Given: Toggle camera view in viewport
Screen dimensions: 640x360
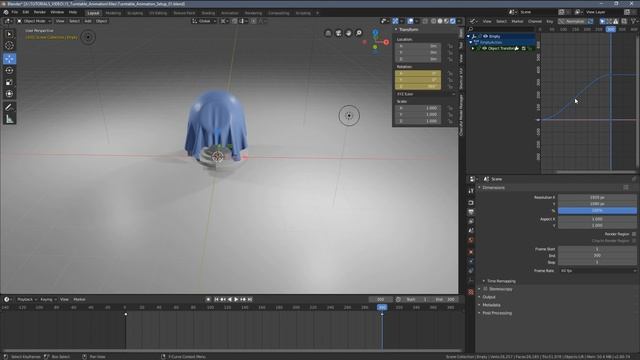Looking at the screenshot, I should point(338,33).
